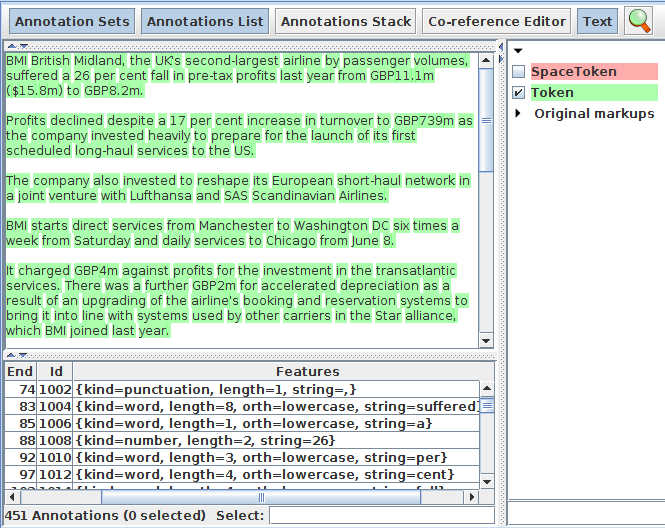665x528 pixels.
Task: Toggle the Text view button
Action: tap(597, 21)
